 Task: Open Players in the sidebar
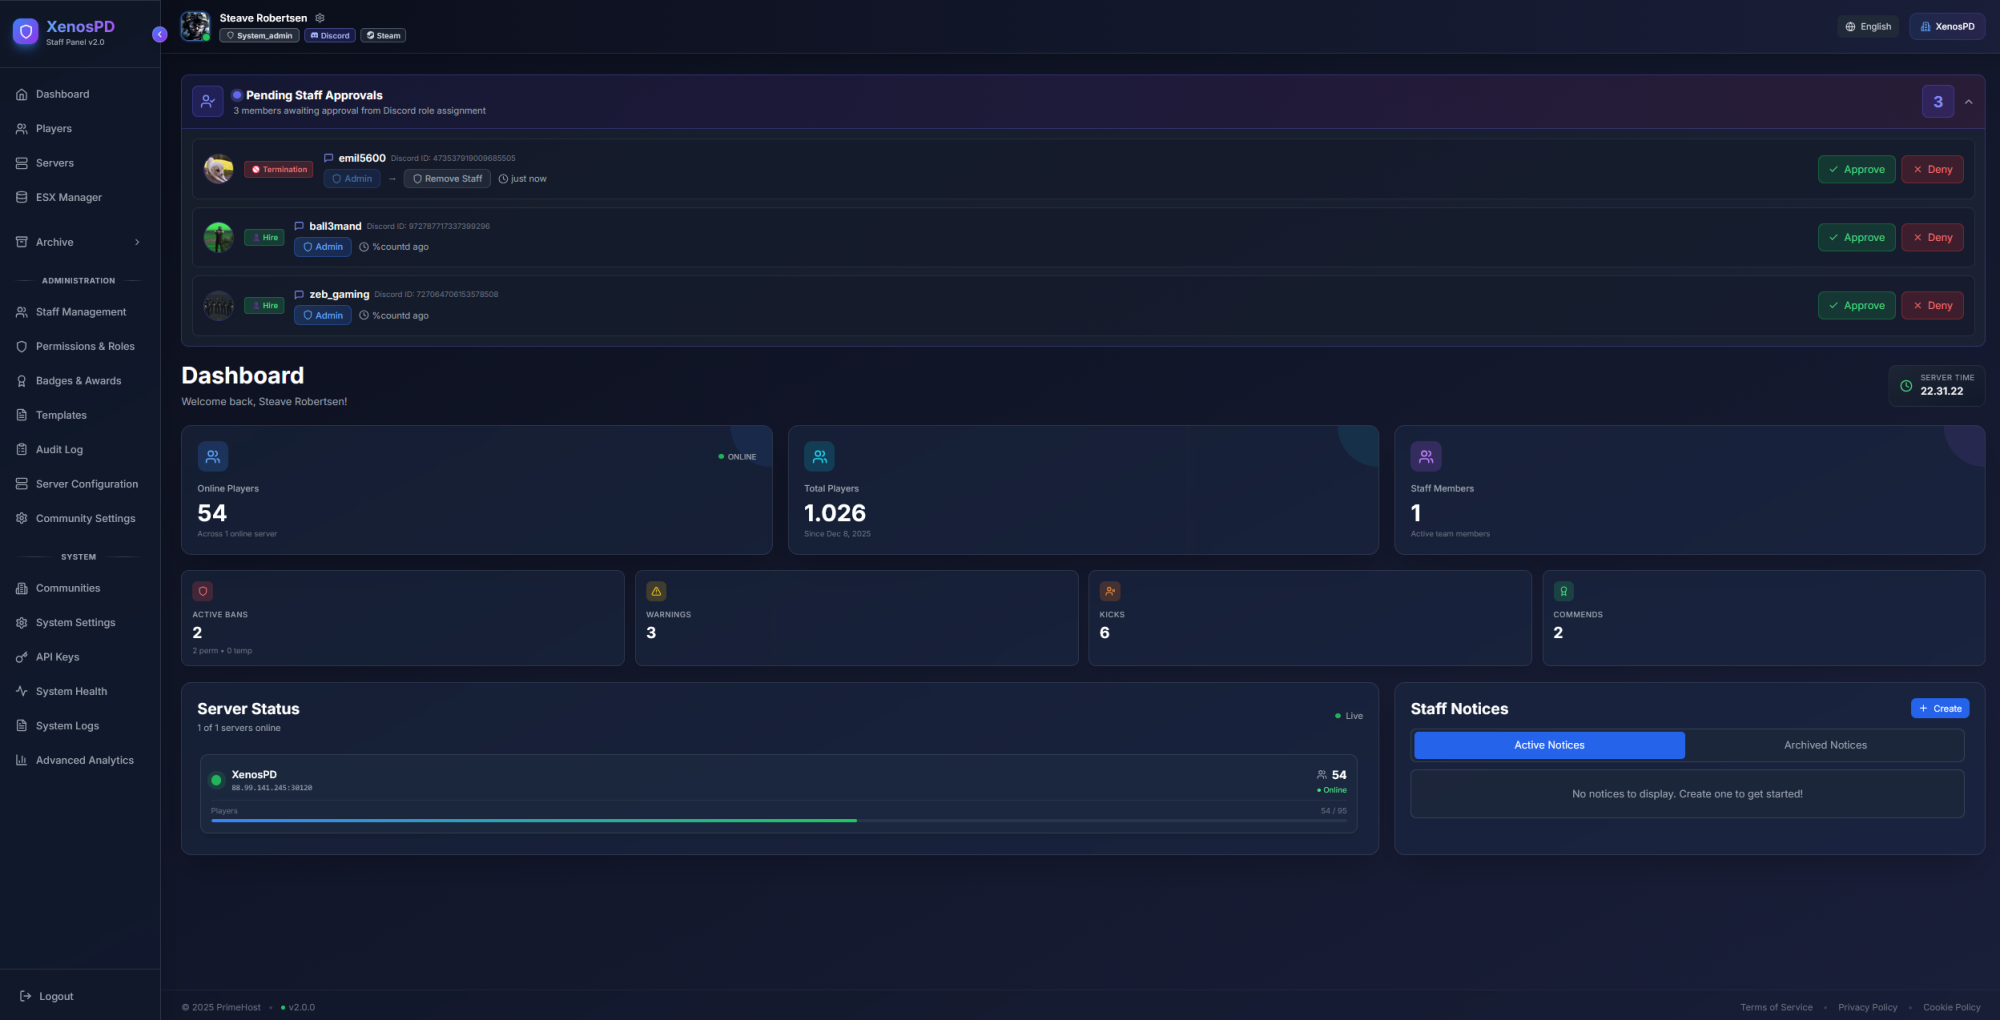80,129
